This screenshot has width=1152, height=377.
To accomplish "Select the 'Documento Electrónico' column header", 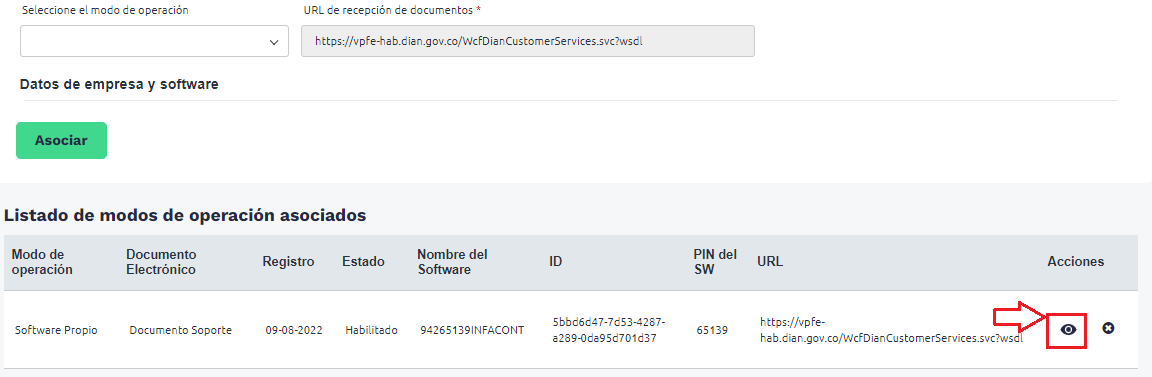I will pos(161,262).
